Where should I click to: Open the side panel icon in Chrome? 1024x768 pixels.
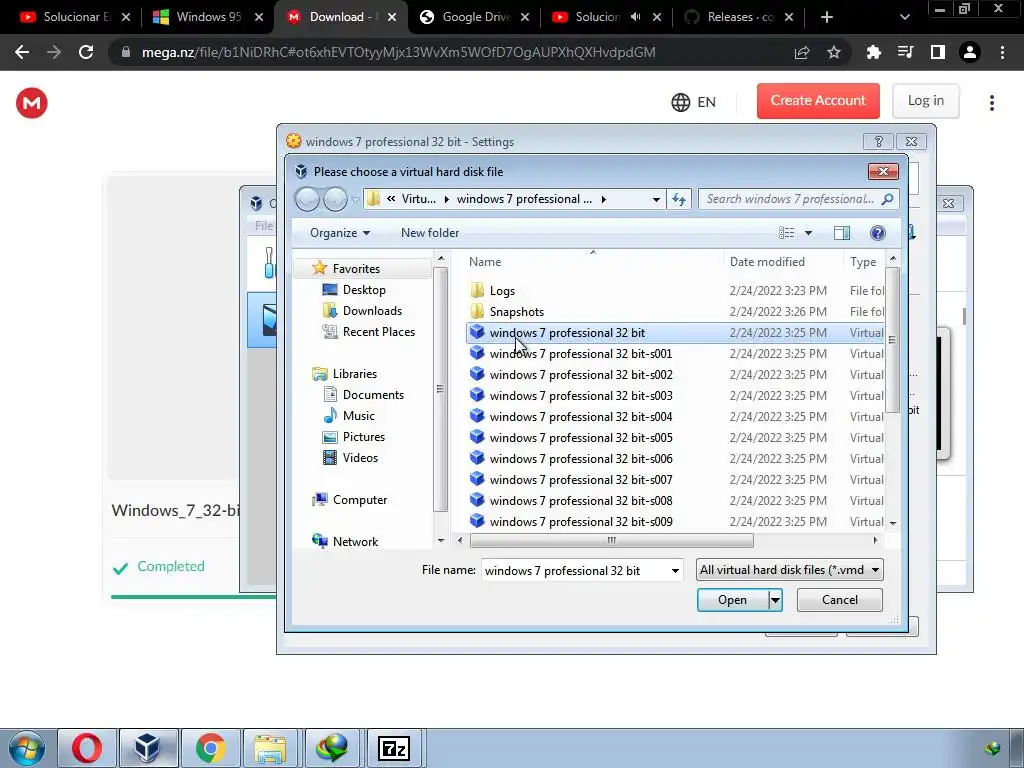point(938,52)
